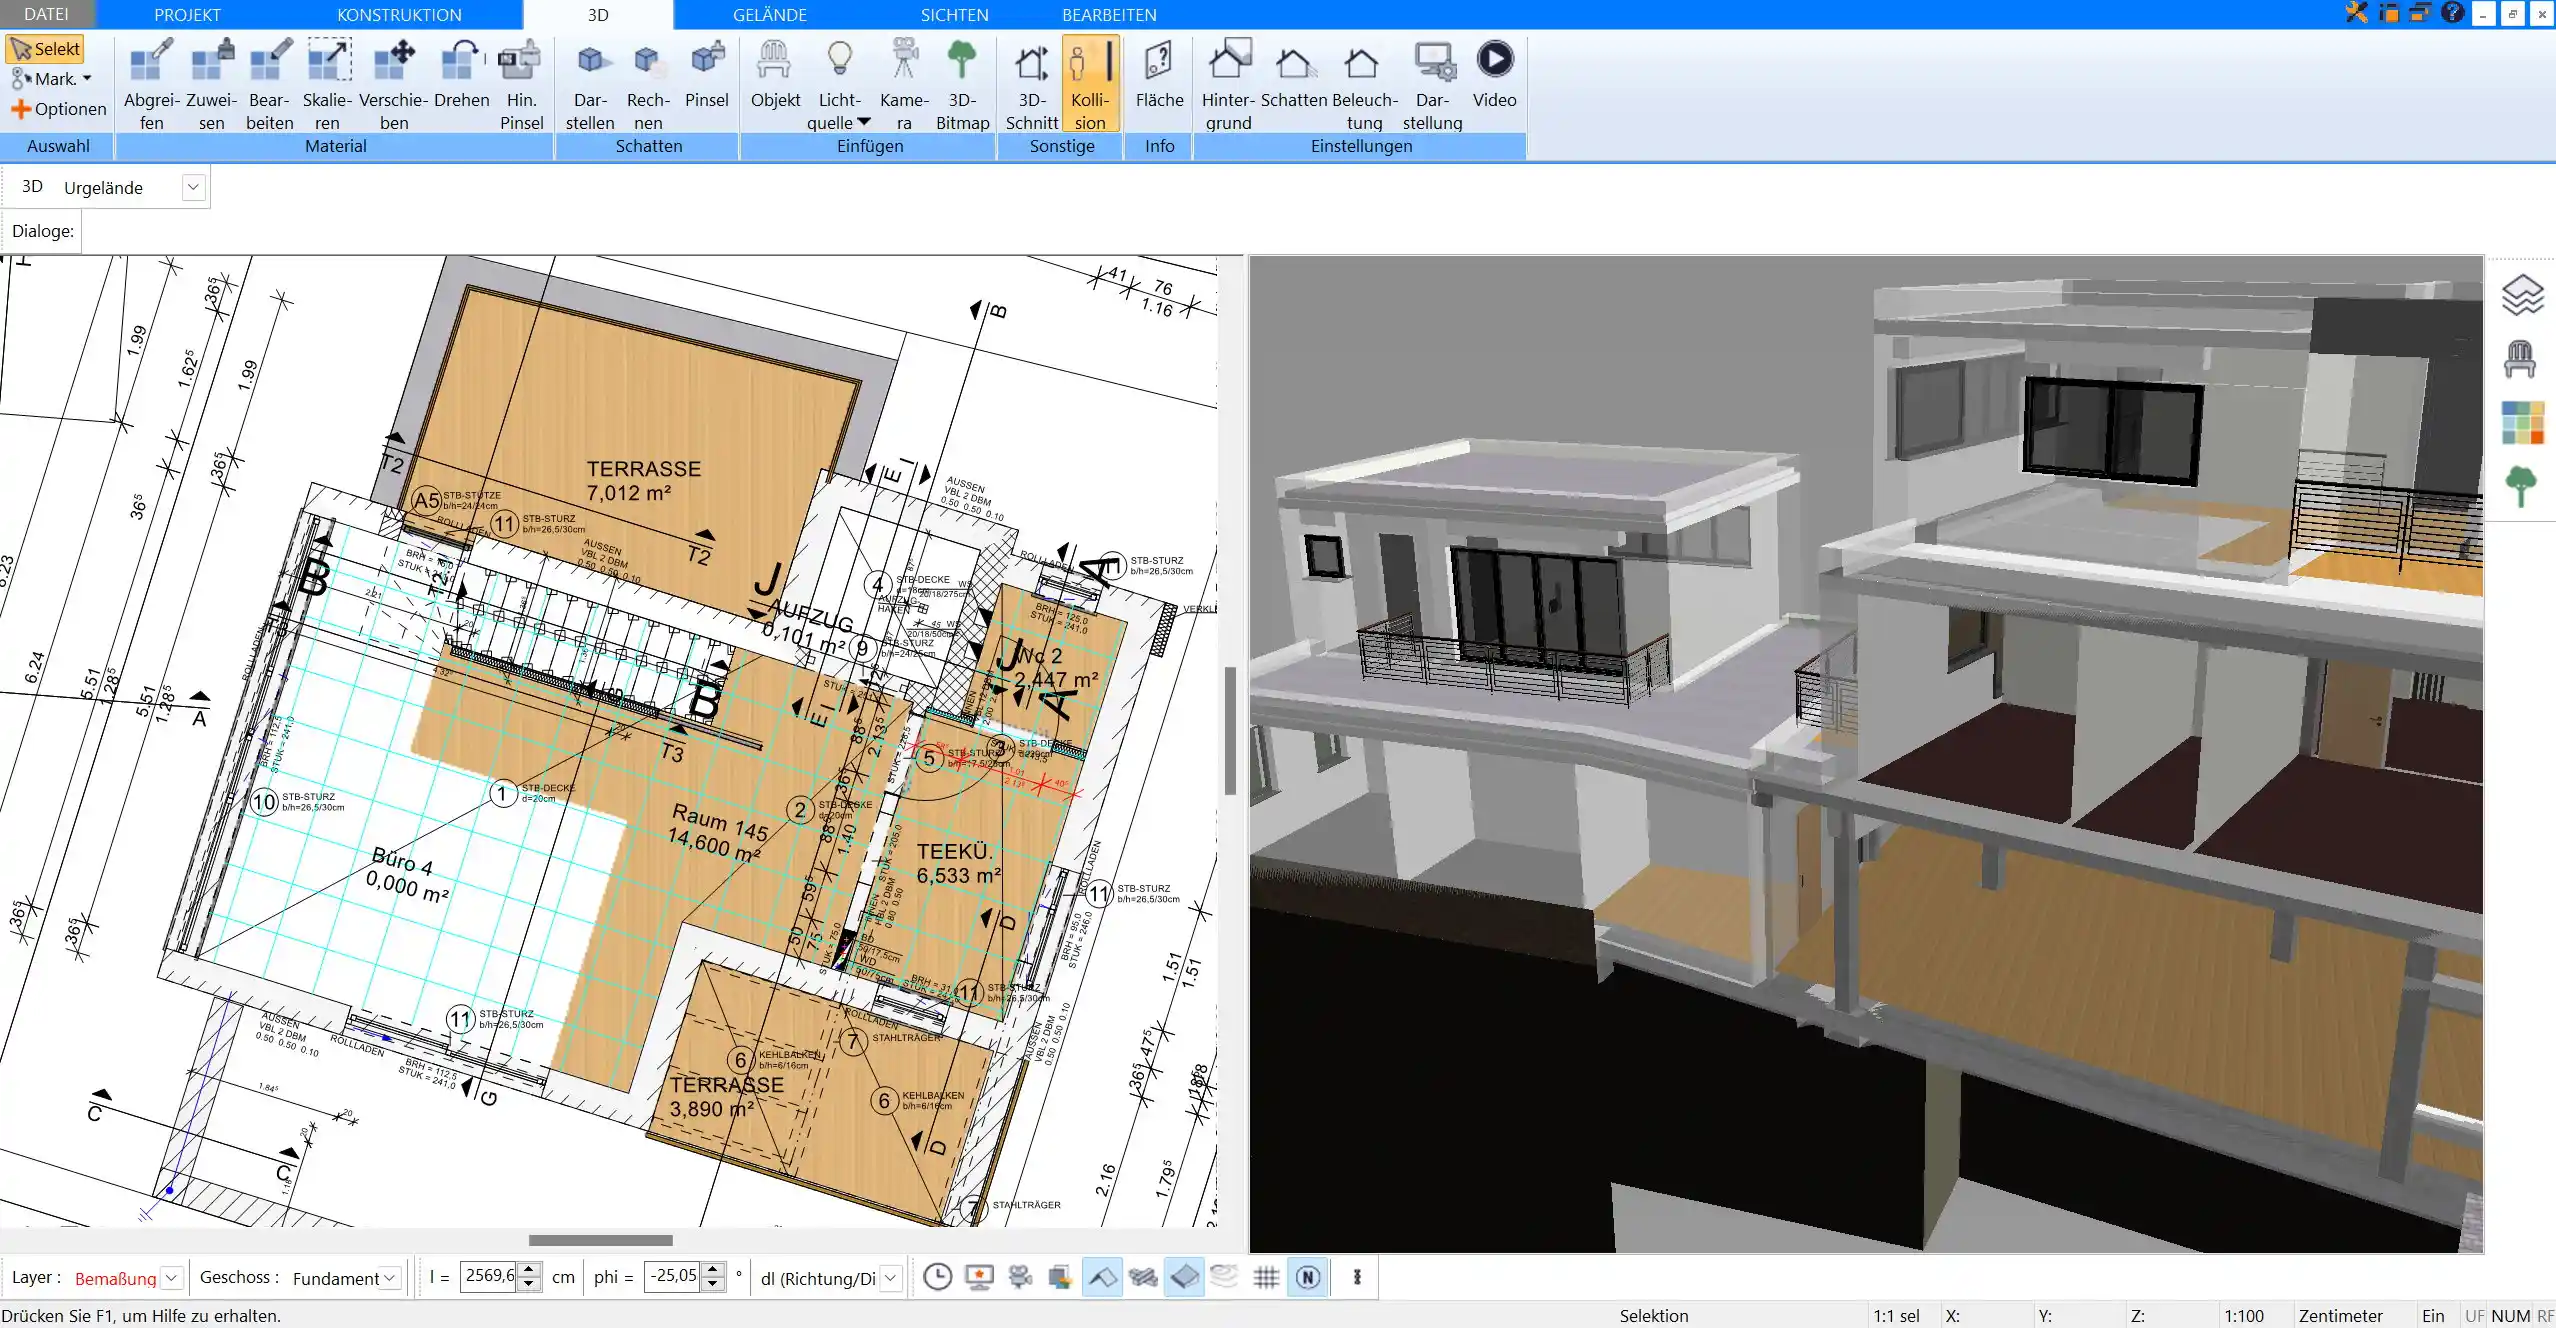Image resolution: width=2556 pixels, height=1328 pixels.
Task: Open the dl (Richtung/Di dropdown
Action: 891,1278
